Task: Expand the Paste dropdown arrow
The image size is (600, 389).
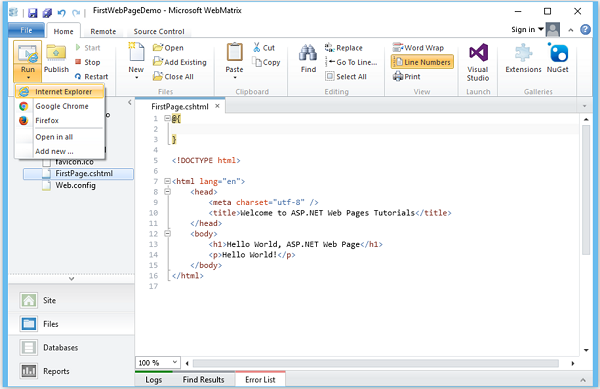Action: tap(235, 78)
